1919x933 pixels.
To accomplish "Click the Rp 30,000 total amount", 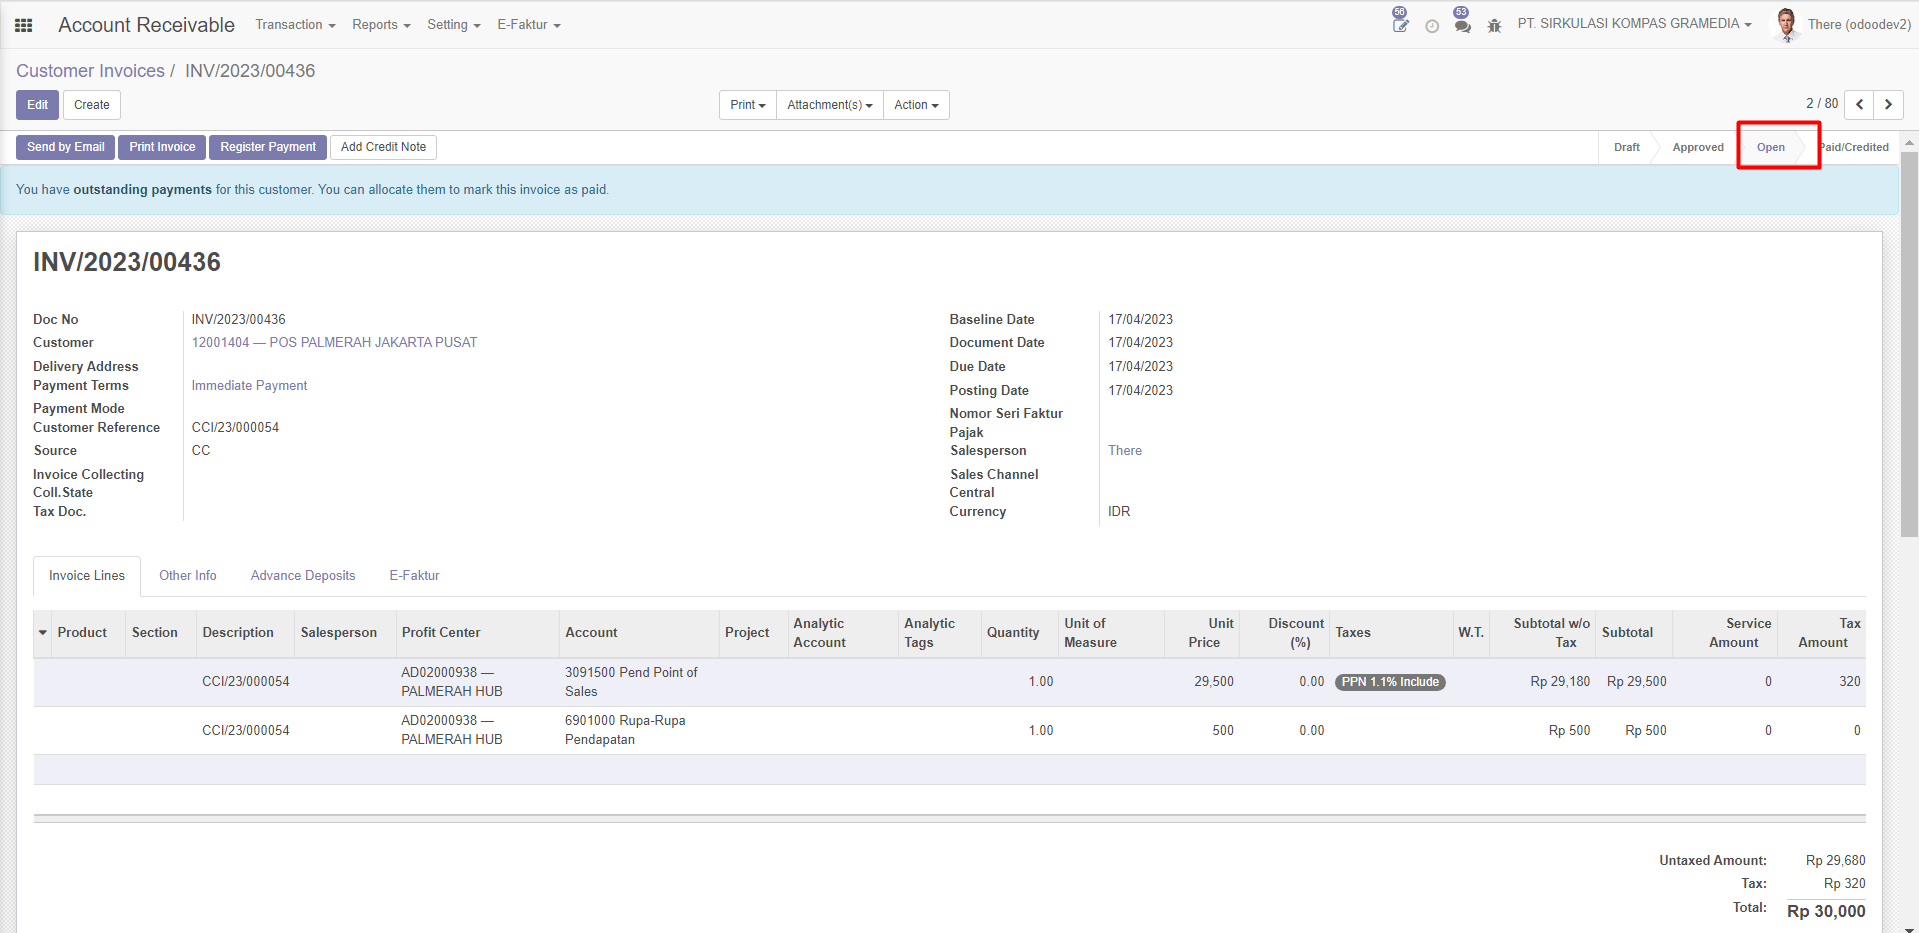I will [1826, 912].
